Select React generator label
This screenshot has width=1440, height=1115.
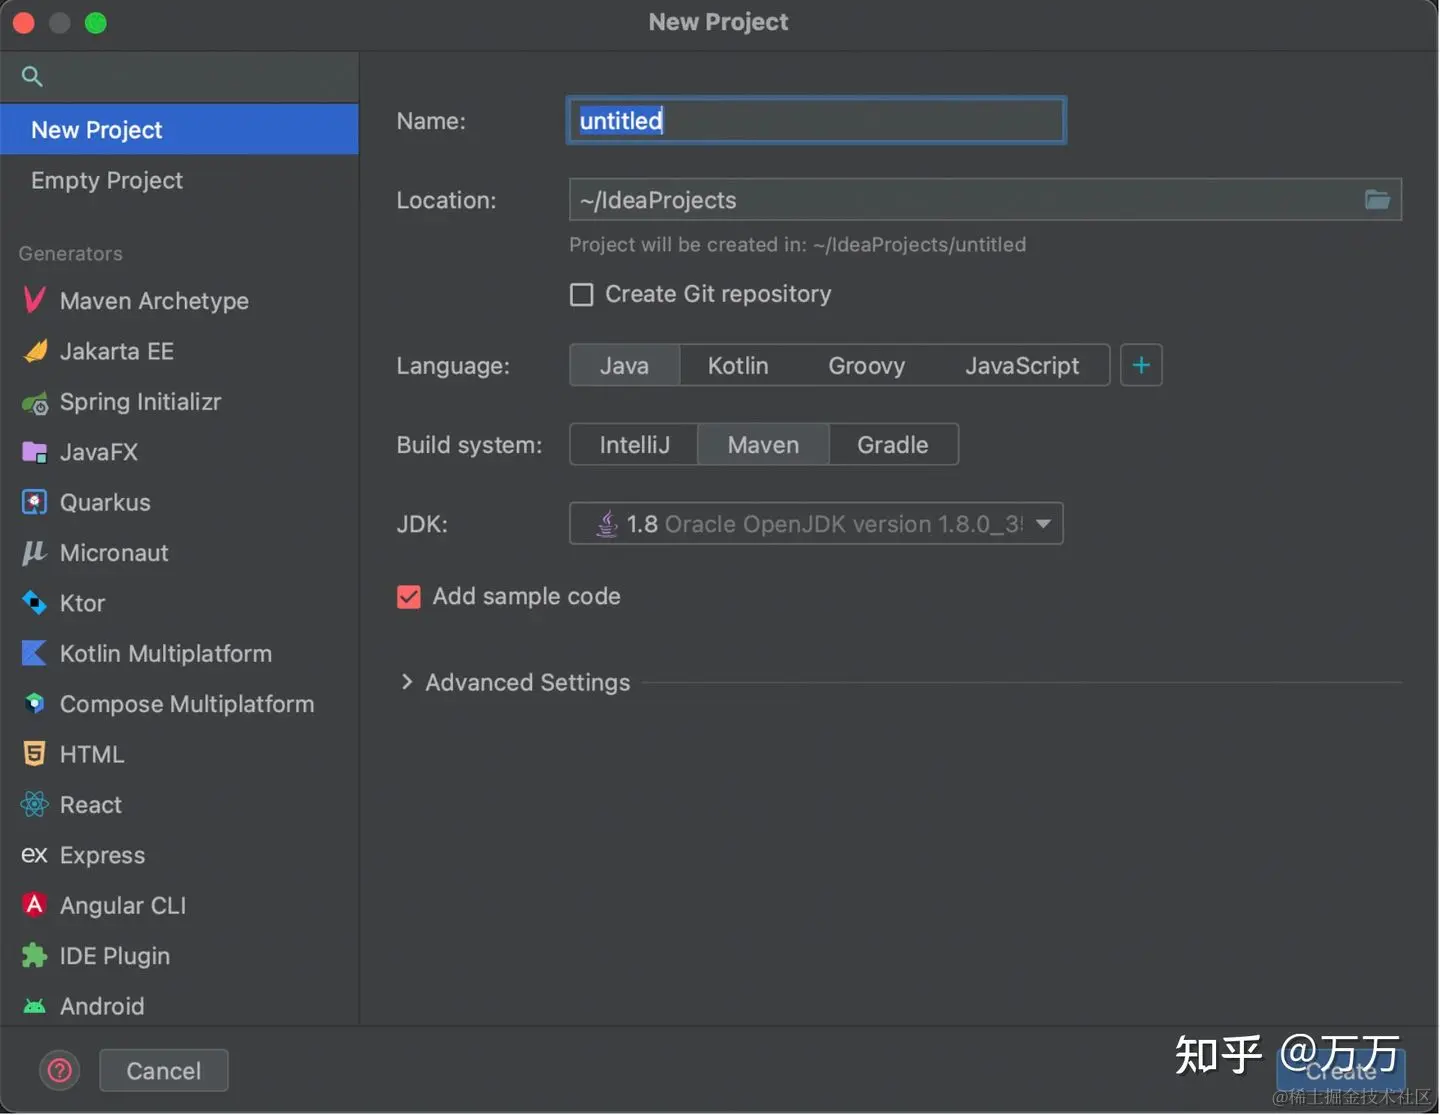click(x=91, y=805)
